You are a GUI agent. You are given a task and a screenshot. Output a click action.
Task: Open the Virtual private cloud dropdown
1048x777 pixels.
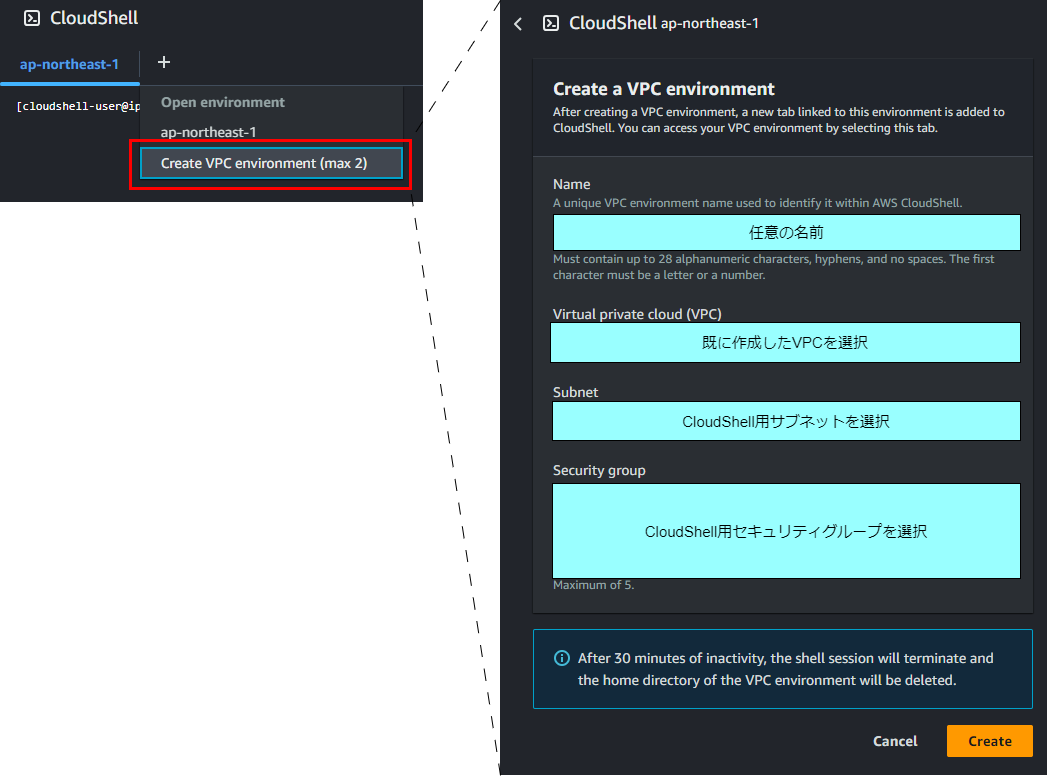tap(786, 342)
